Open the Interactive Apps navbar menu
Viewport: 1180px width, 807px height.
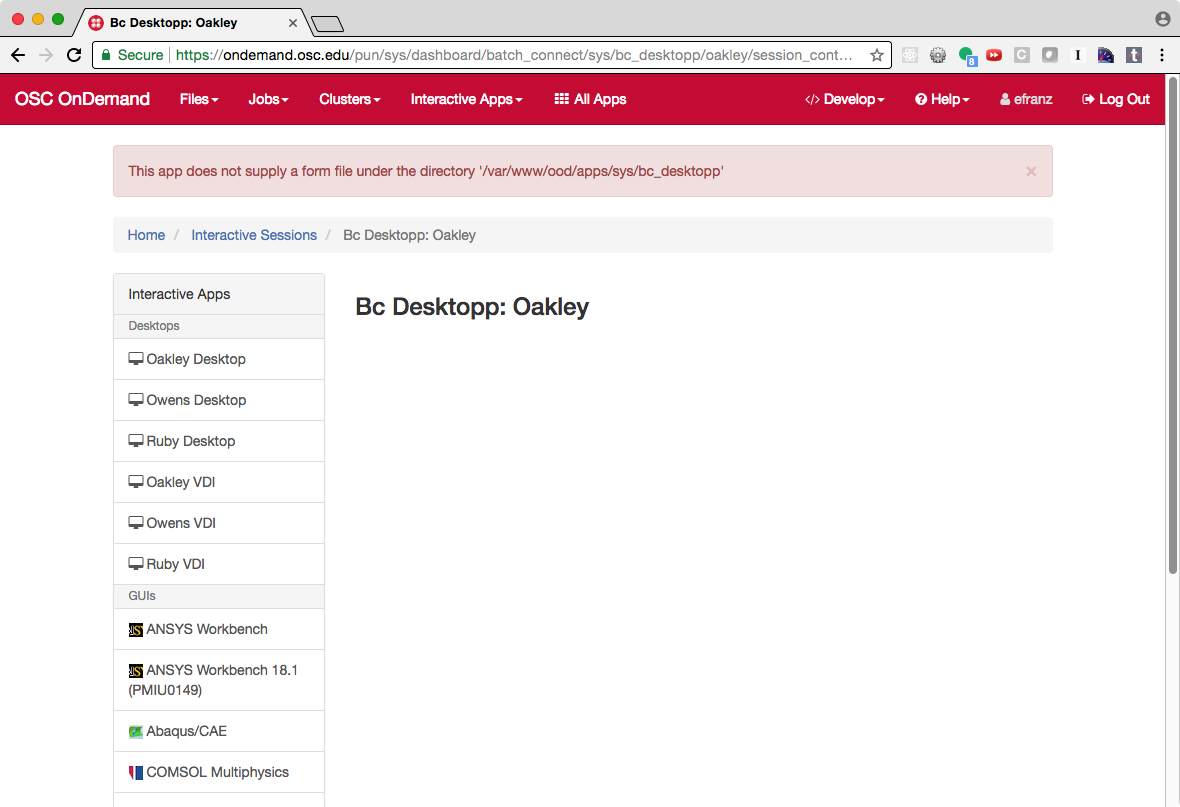tap(466, 99)
